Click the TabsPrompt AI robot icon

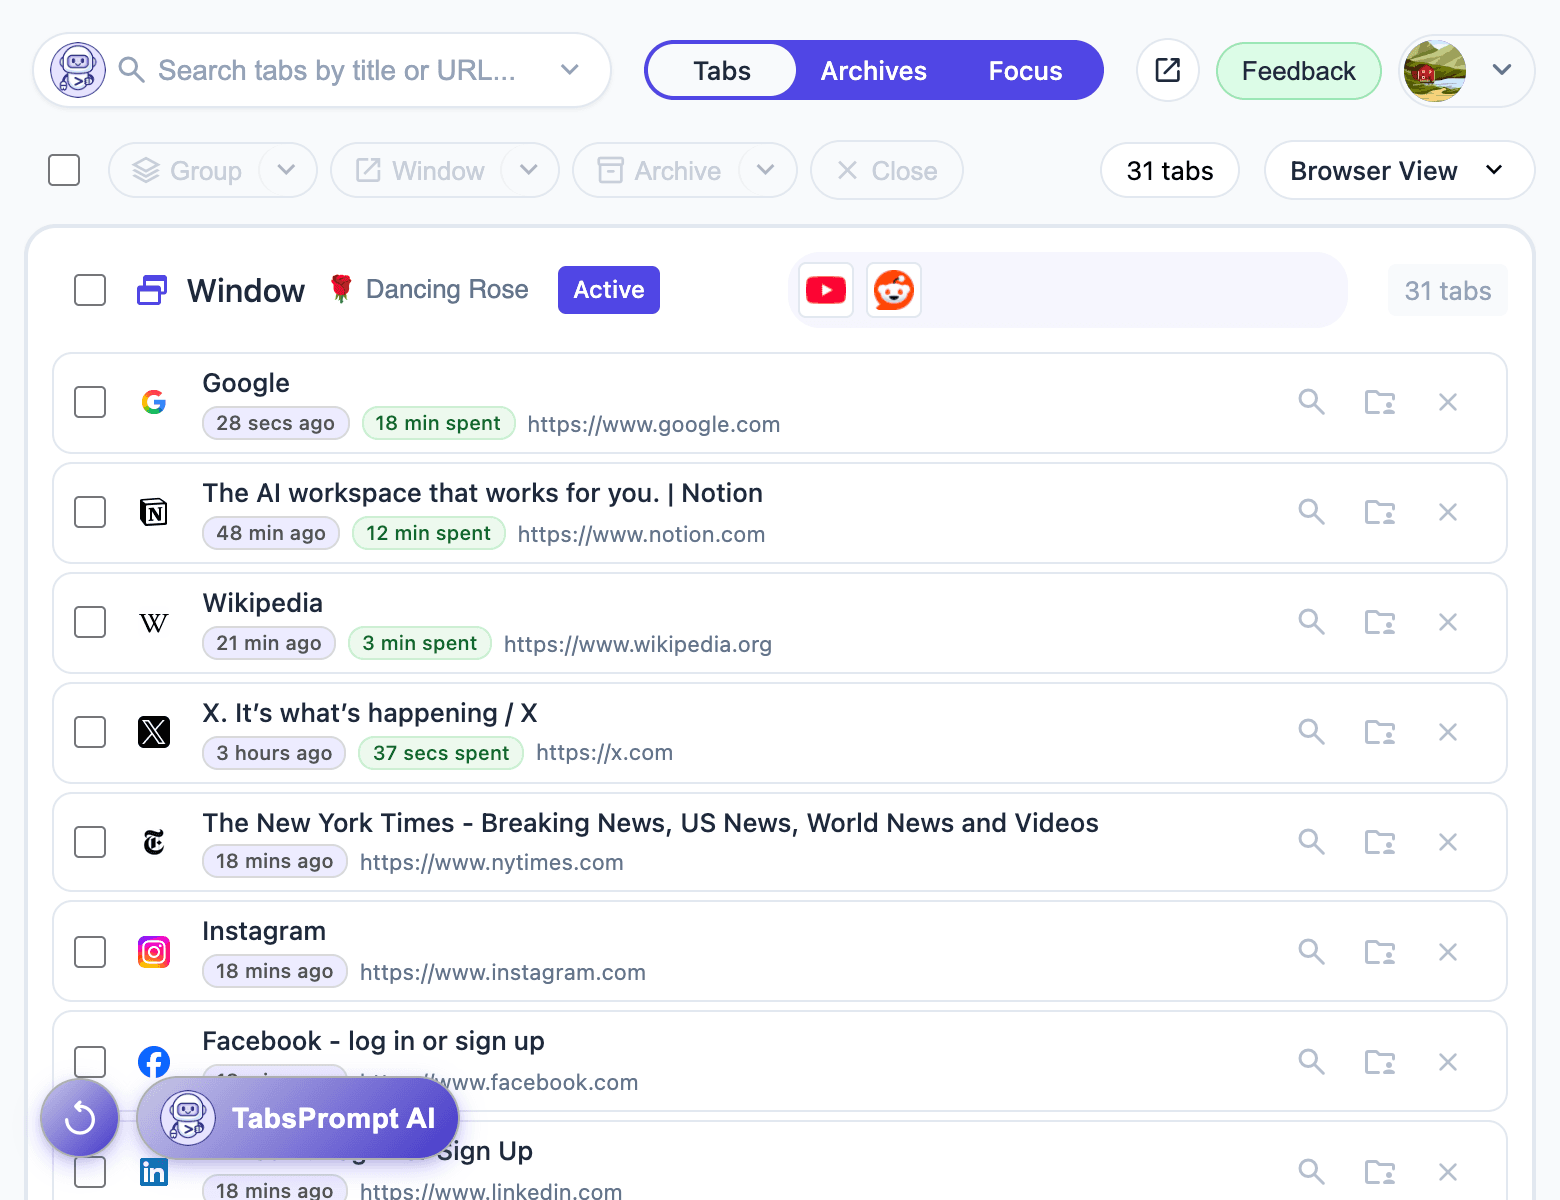(x=186, y=1118)
